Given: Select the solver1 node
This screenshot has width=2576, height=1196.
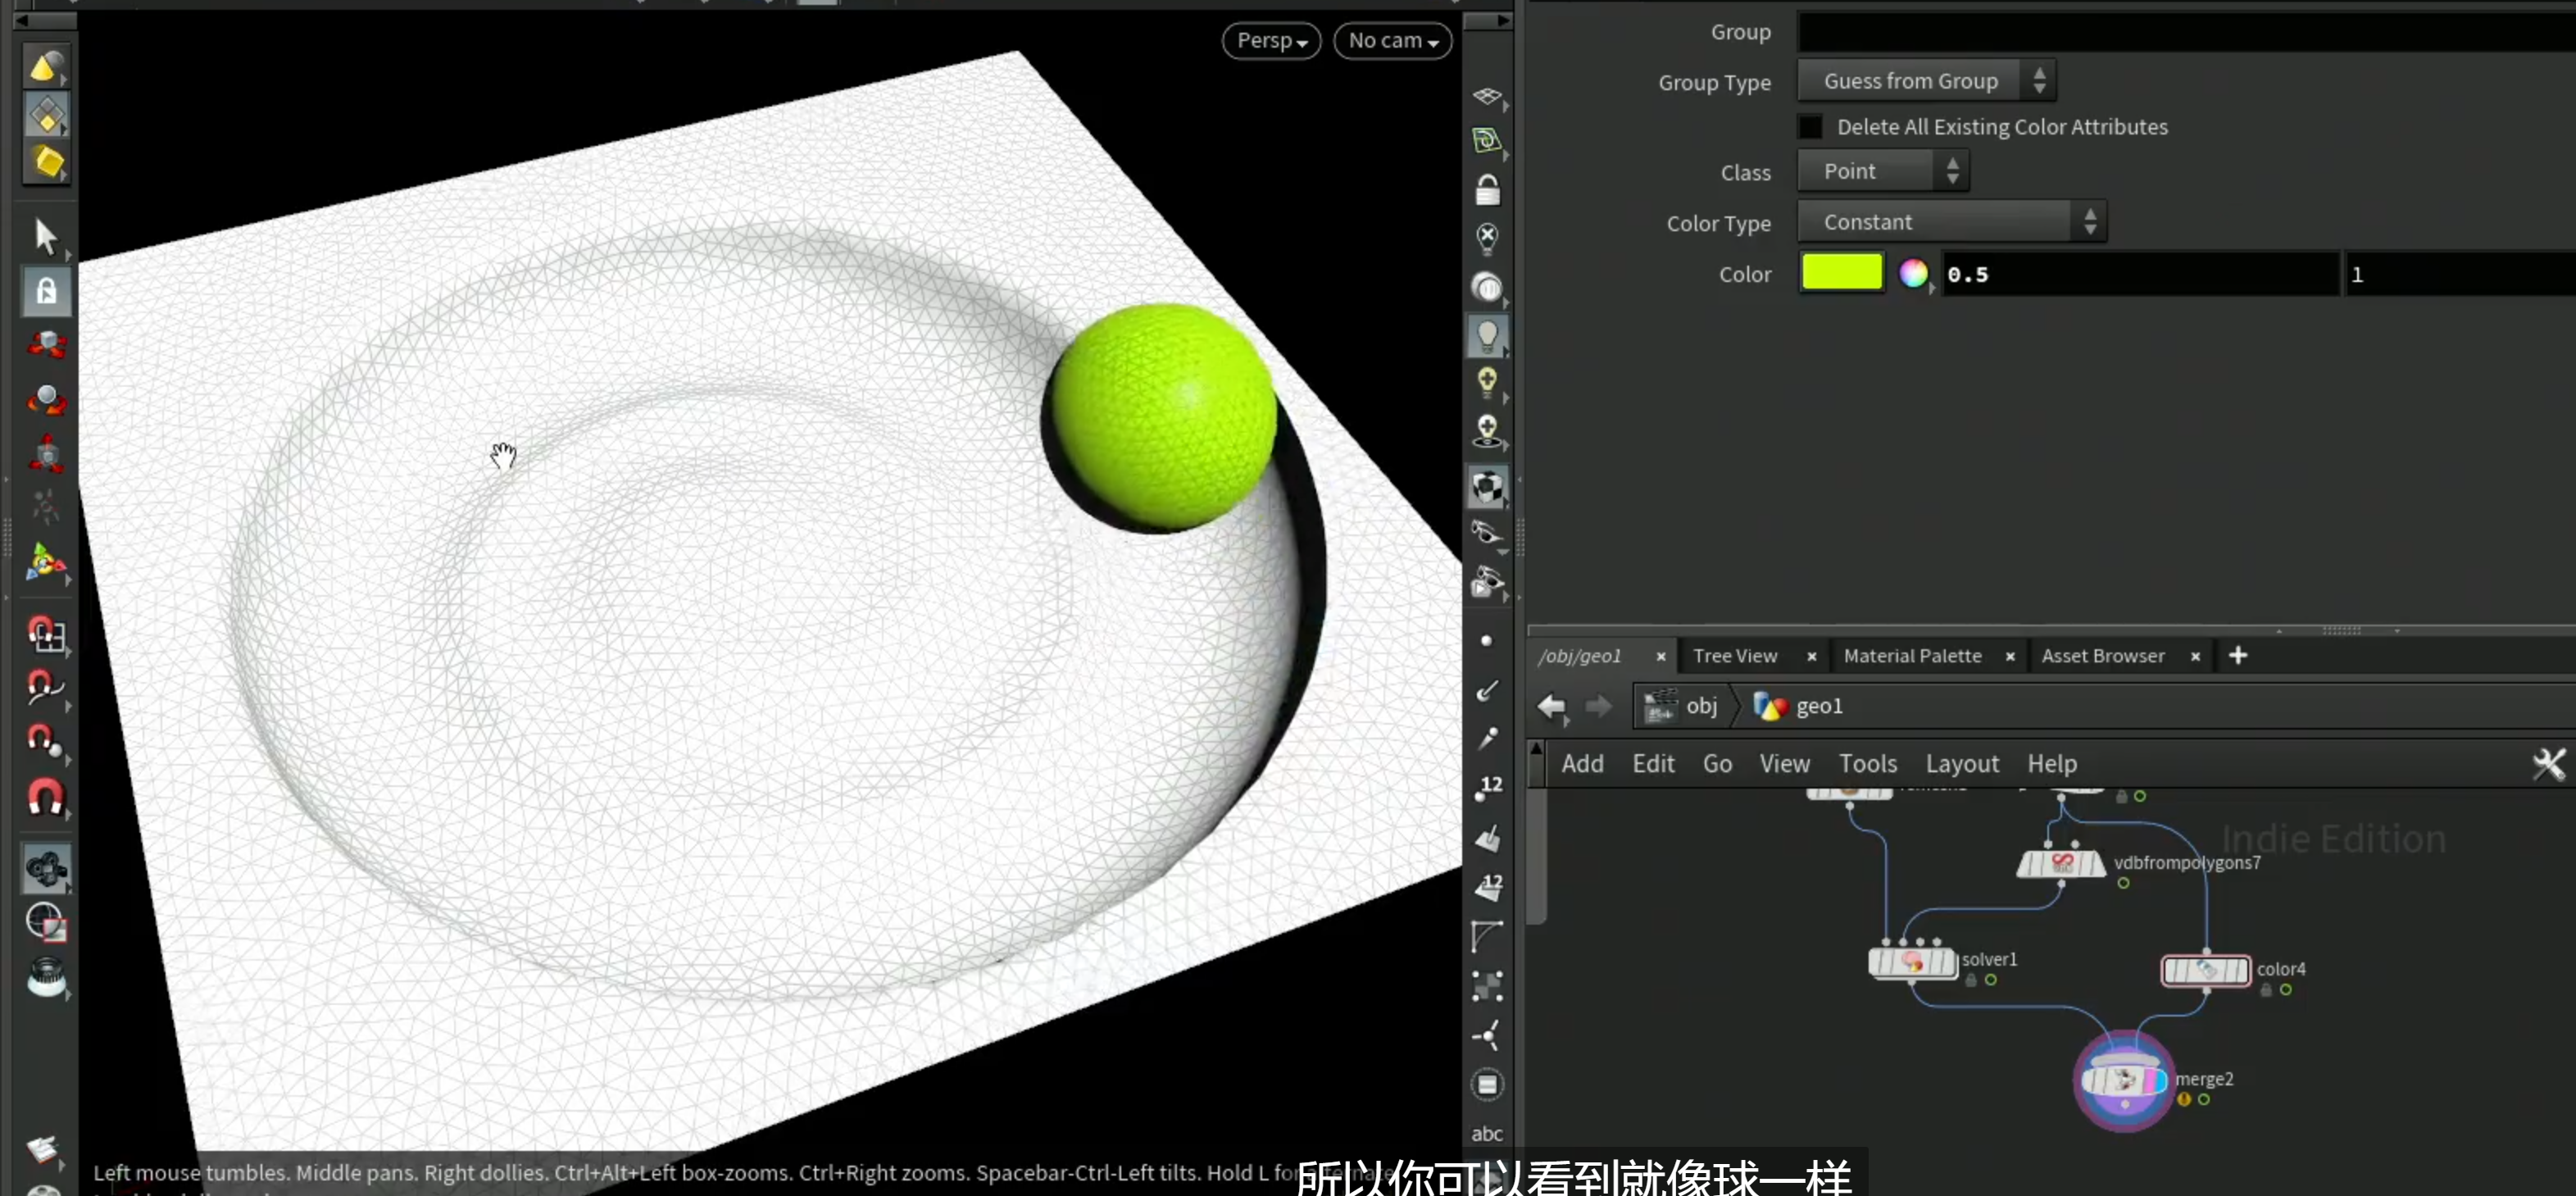Looking at the screenshot, I should point(1912,962).
